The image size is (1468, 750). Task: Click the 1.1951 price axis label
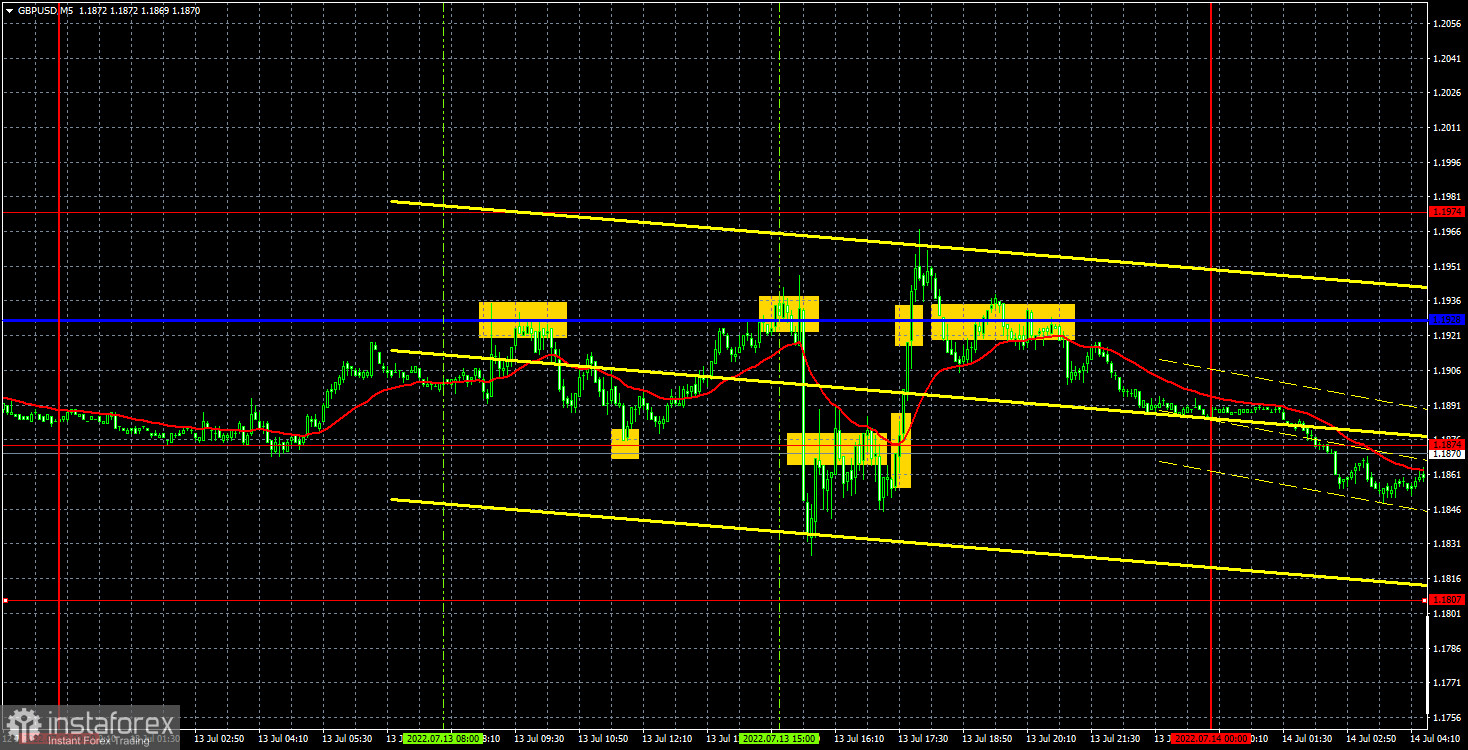point(1447,267)
